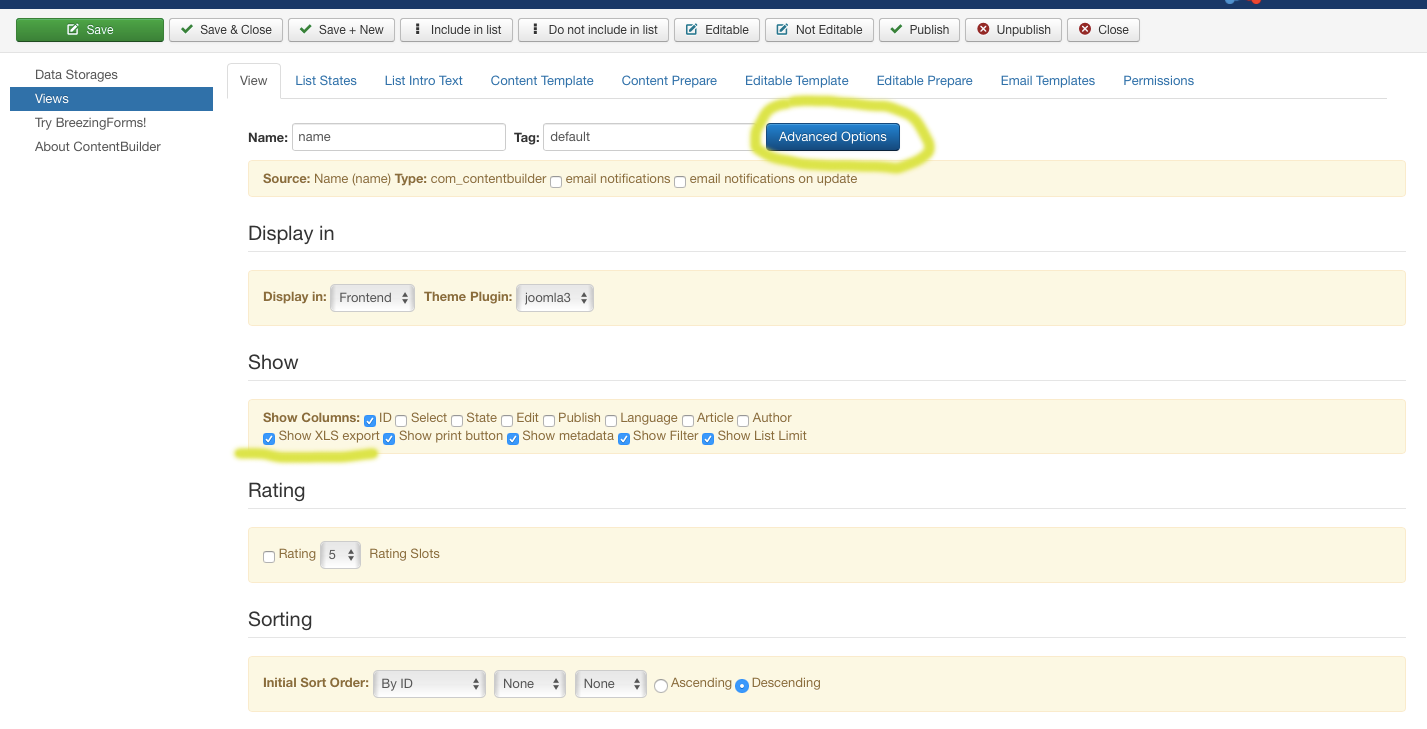Uncheck the ID column checkbox
Screen dimensions: 1427x729
coord(370,420)
